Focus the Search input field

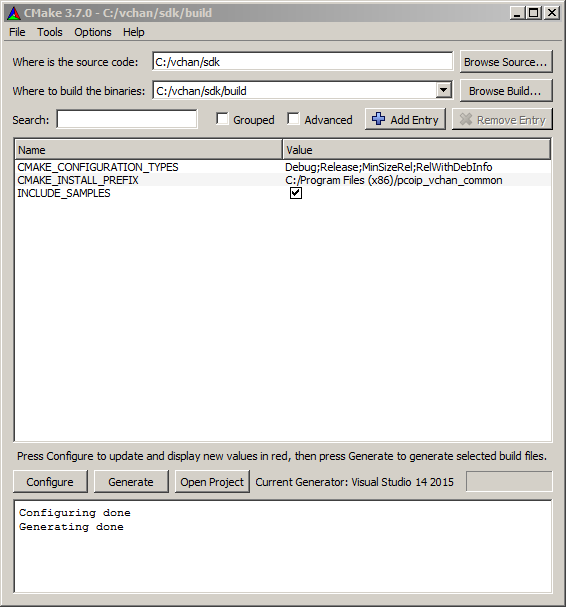pos(127,119)
